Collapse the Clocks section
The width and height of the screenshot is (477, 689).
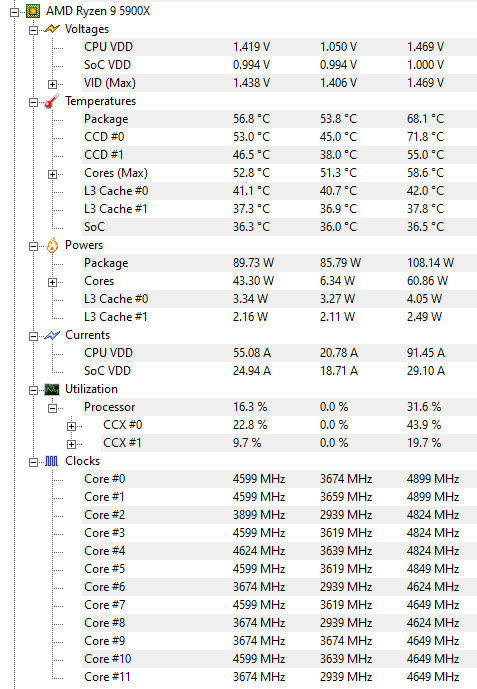(33, 462)
